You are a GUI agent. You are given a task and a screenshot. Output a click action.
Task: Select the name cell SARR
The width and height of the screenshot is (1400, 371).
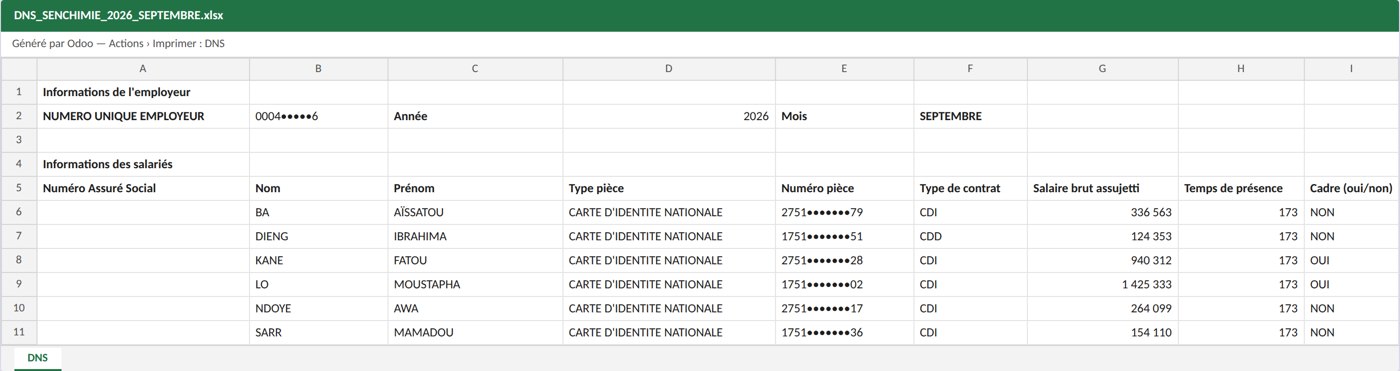click(319, 332)
